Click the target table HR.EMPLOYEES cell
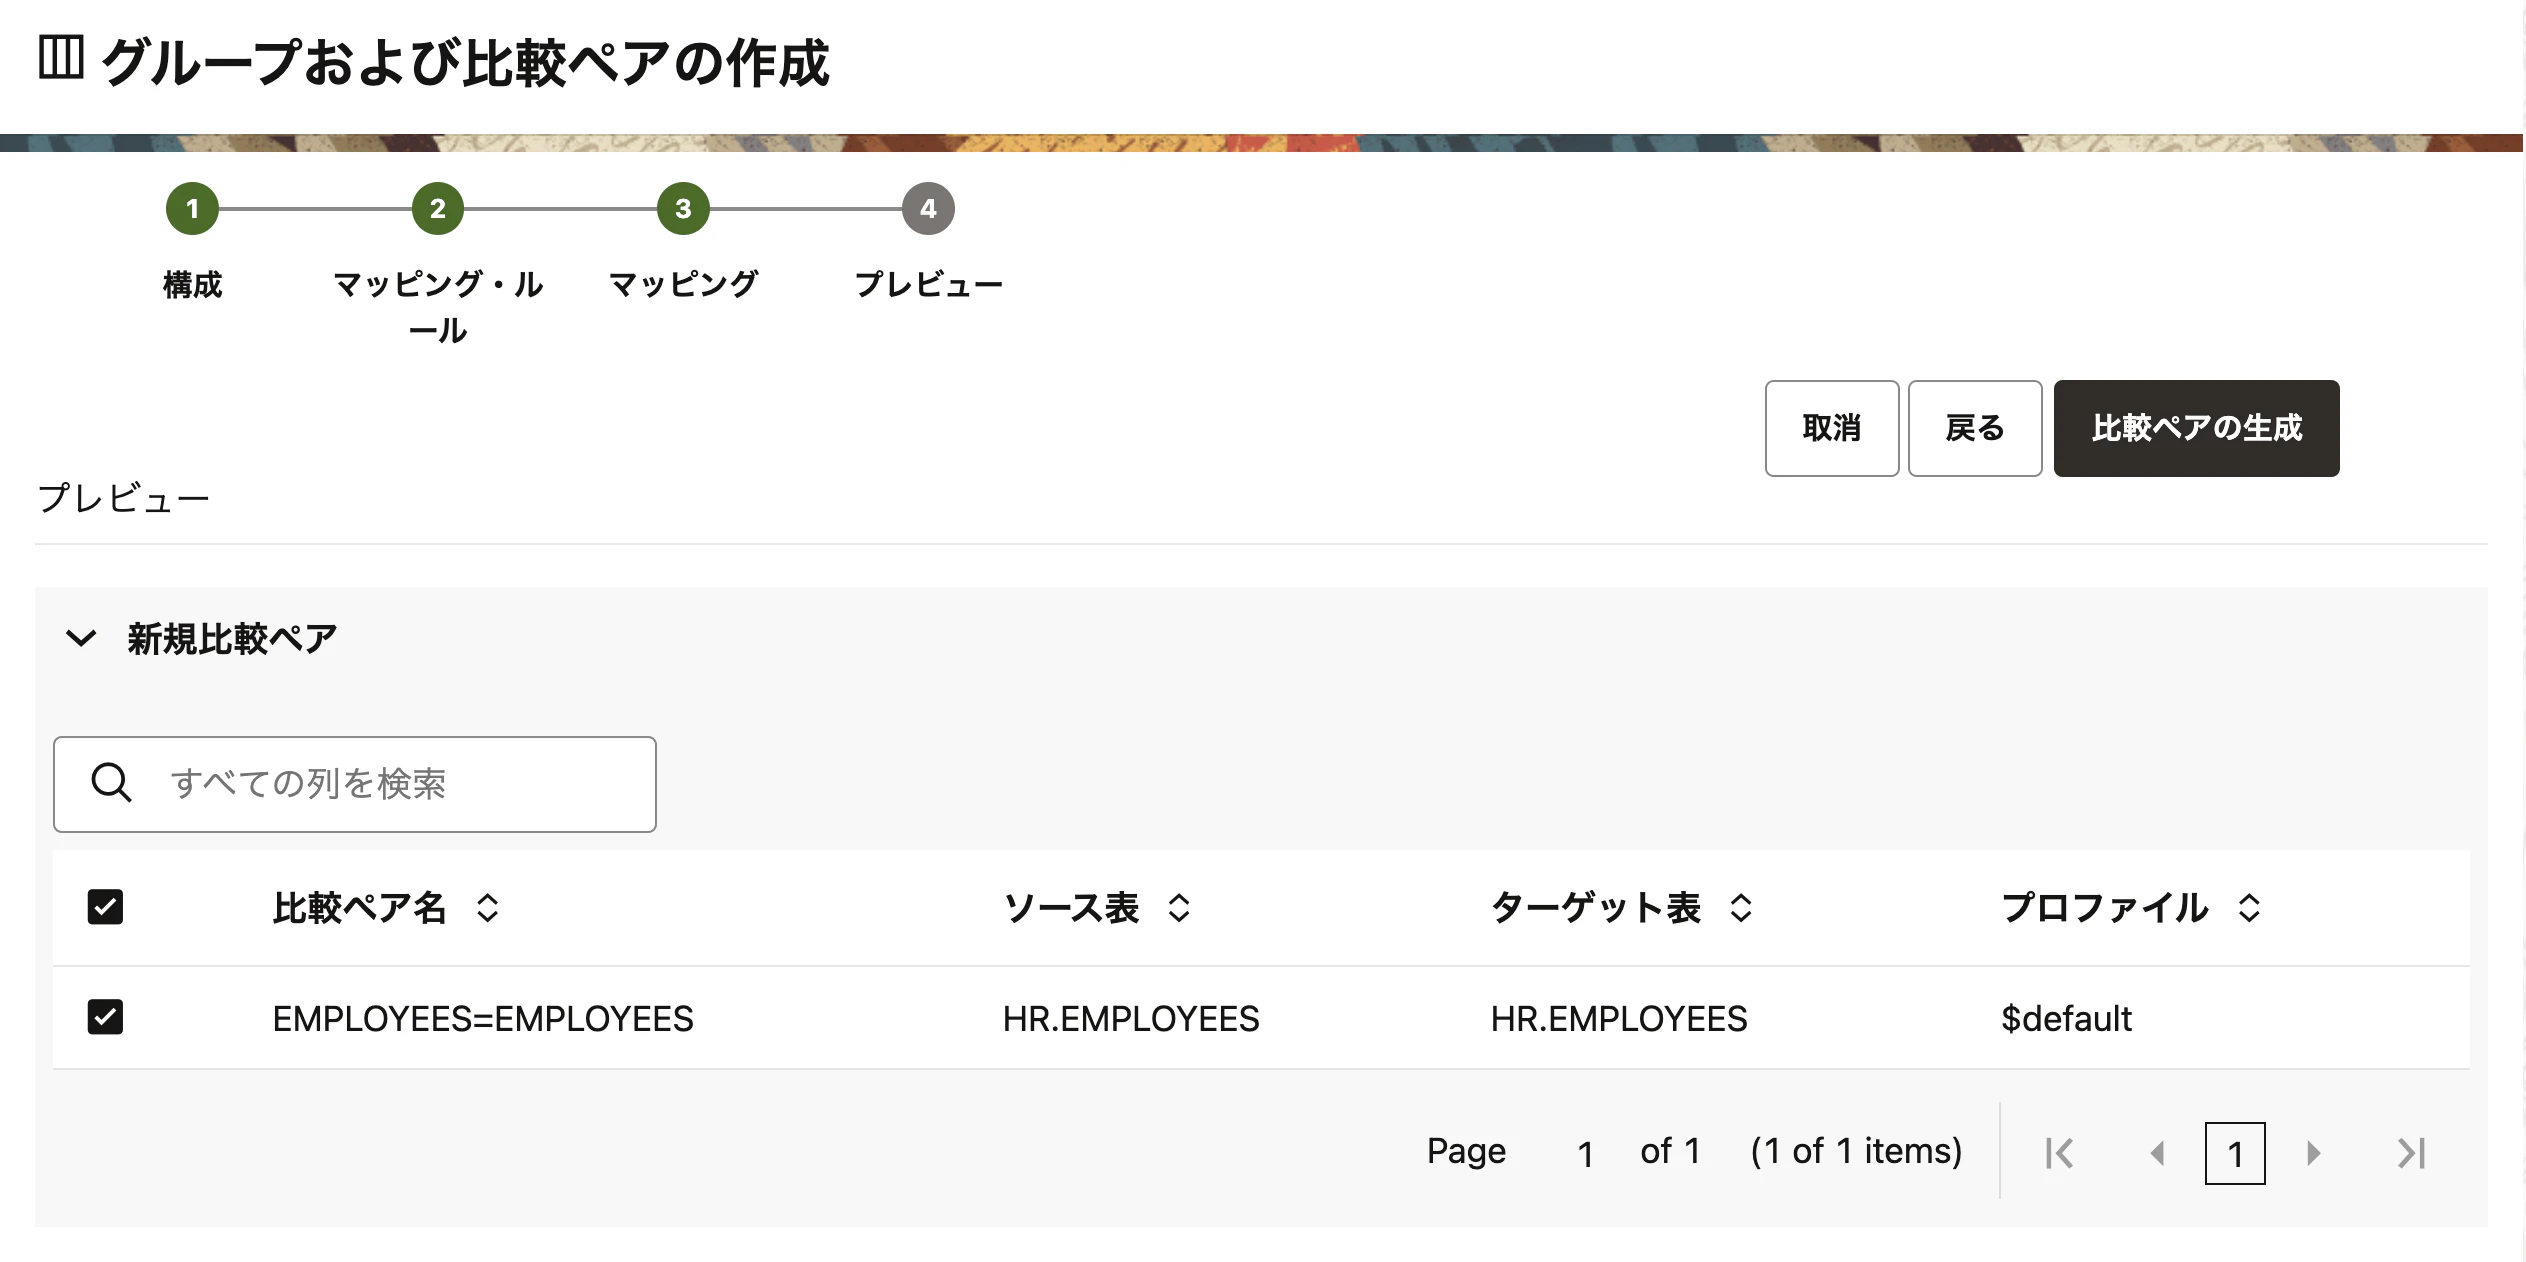Image resolution: width=2526 pixels, height=1262 pixels. coord(1619,1019)
